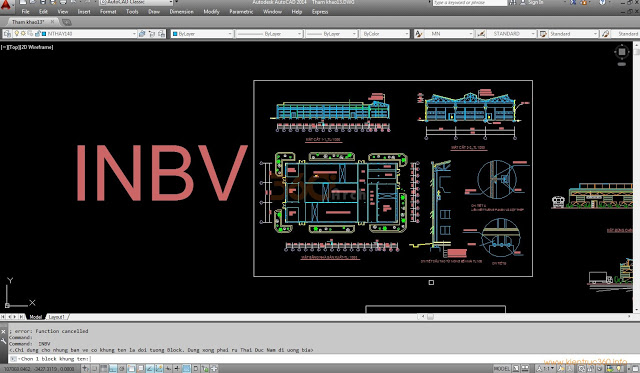This screenshot has height=373, width=640.
Task: Open the AutoCAD application menu button
Action: [x=6, y=5]
